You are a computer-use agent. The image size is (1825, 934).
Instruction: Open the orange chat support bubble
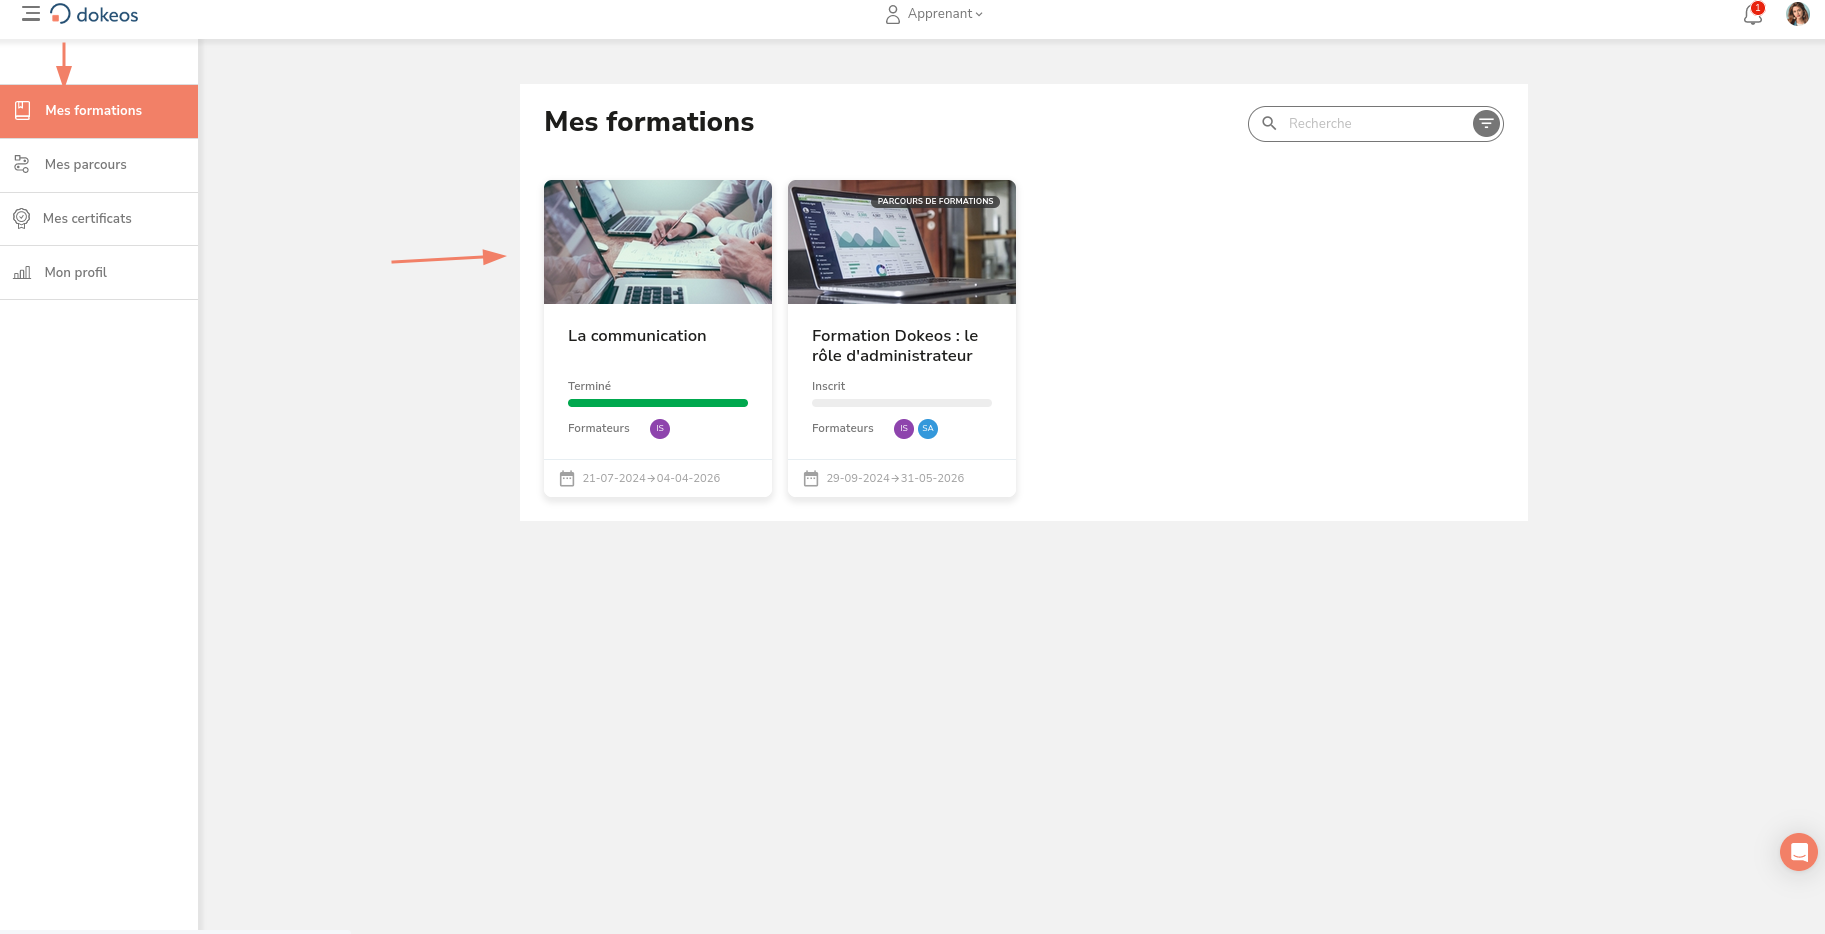tap(1798, 852)
